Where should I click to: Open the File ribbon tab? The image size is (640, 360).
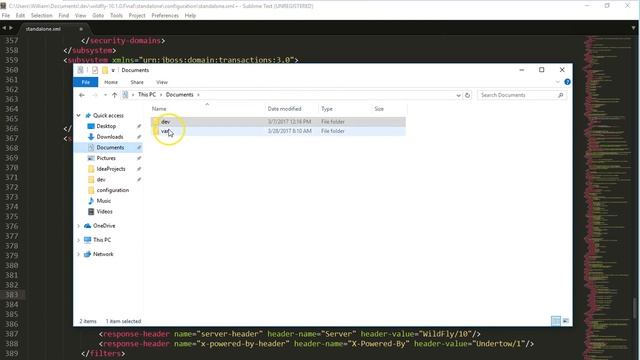coord(86,82)
